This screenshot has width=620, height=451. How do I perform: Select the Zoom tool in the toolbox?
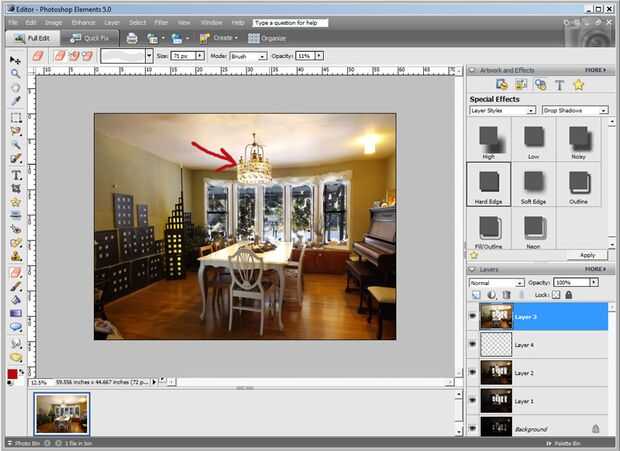pyautogui.click(x=16, y=74)
